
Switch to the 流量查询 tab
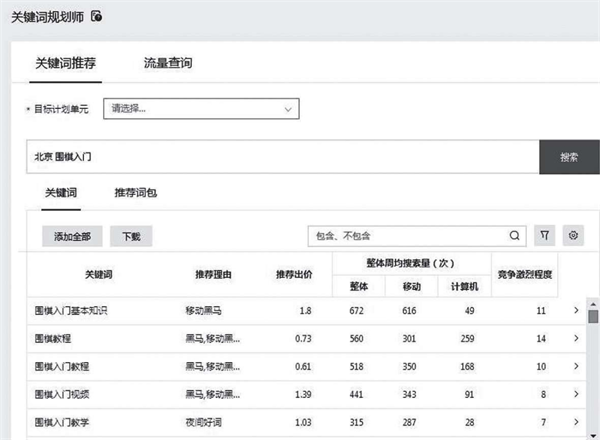168,63
